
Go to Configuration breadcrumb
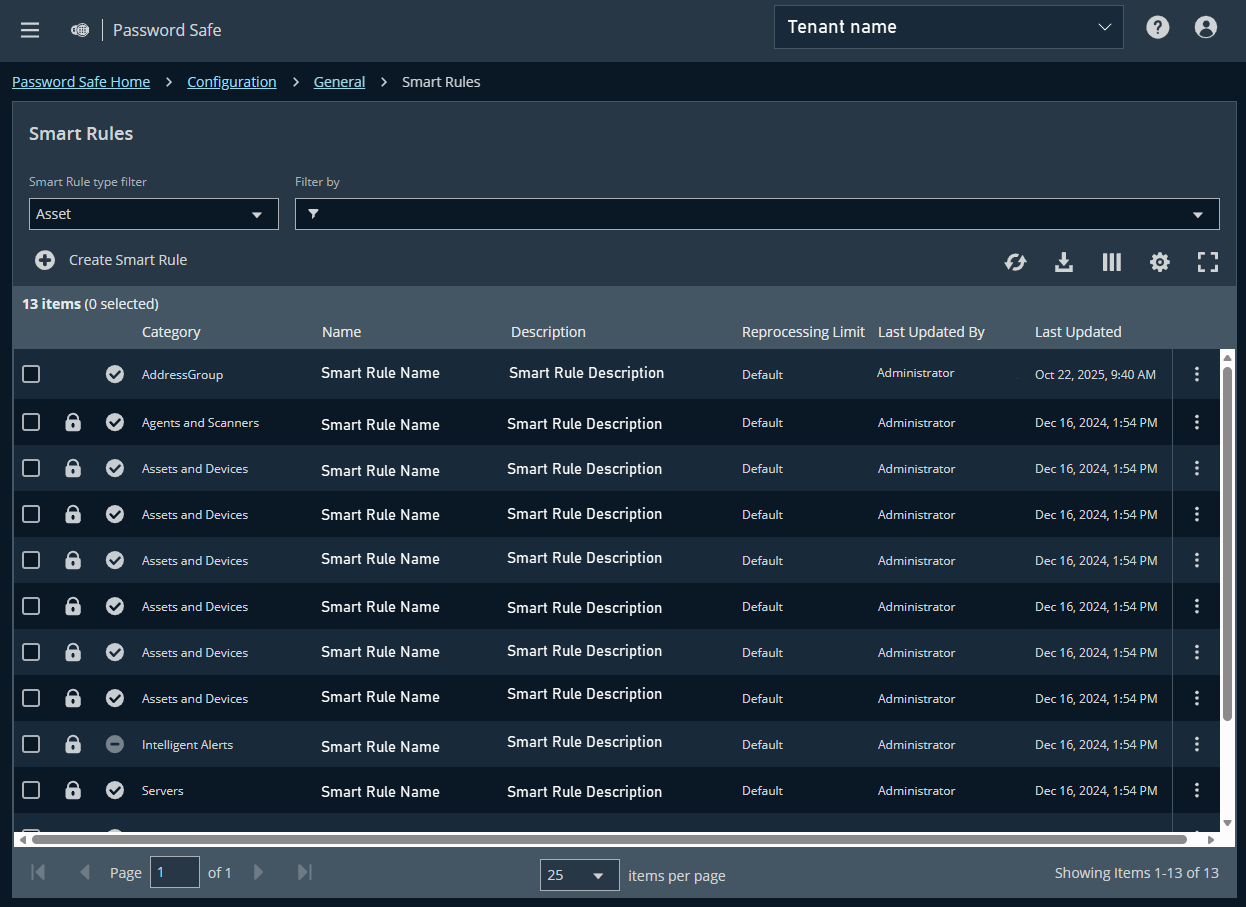(x=231, y=82)
